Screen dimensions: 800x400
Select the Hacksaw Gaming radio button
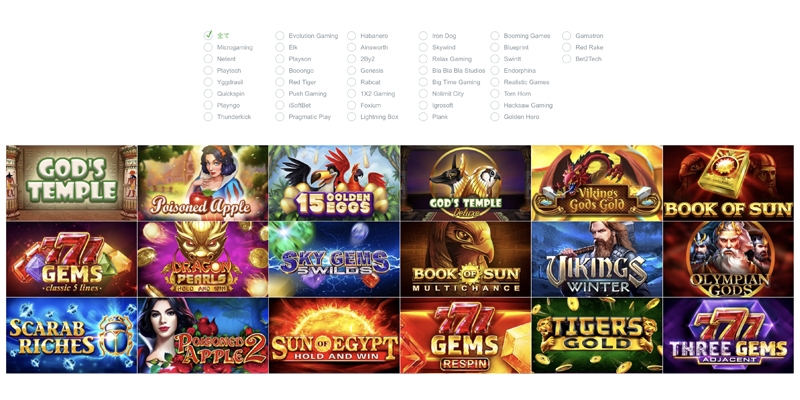coord(495,105)
